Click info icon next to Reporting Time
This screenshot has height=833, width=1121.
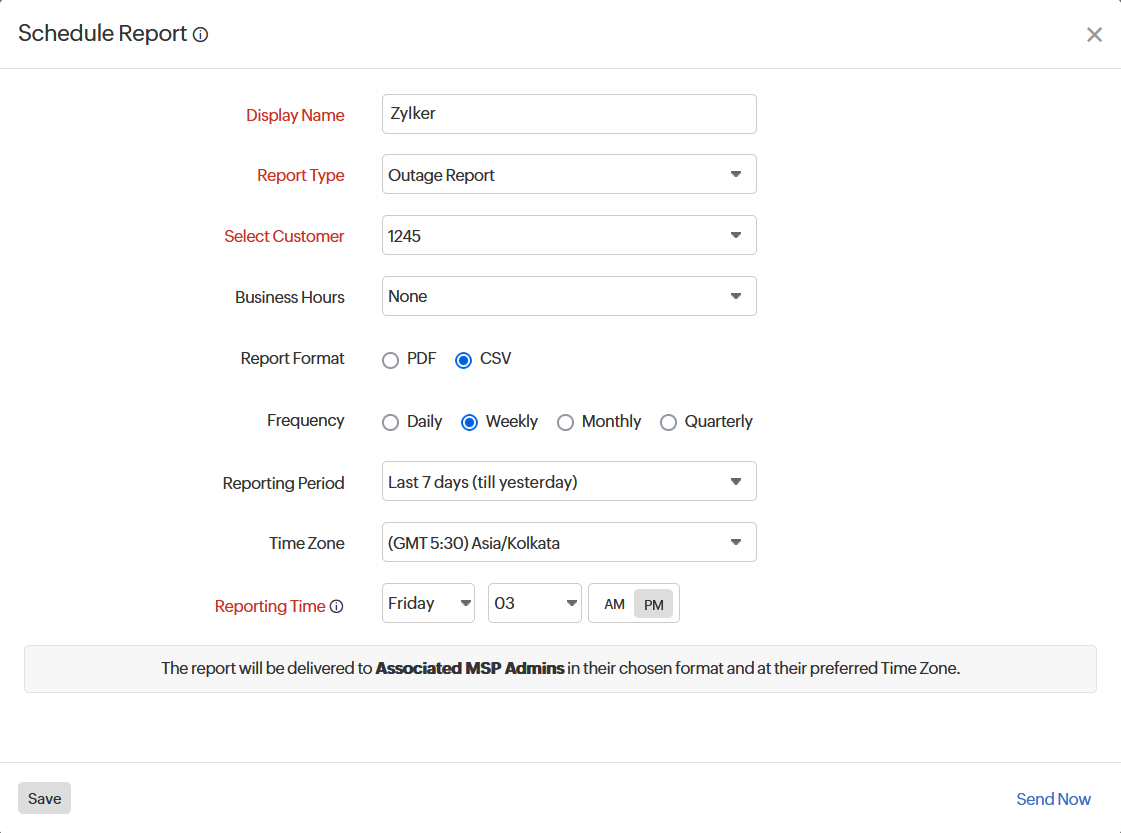coord(337,606)
